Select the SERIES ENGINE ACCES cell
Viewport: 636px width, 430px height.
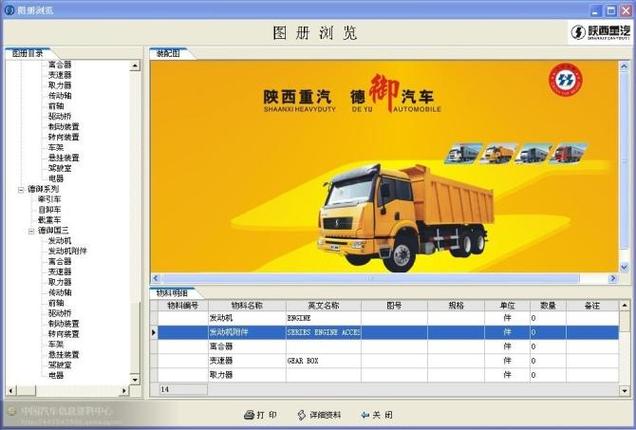pos(323,332)
